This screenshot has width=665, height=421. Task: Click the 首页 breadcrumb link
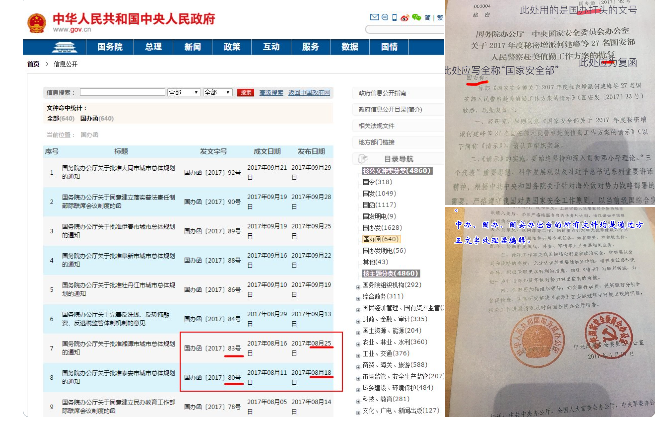33,63
